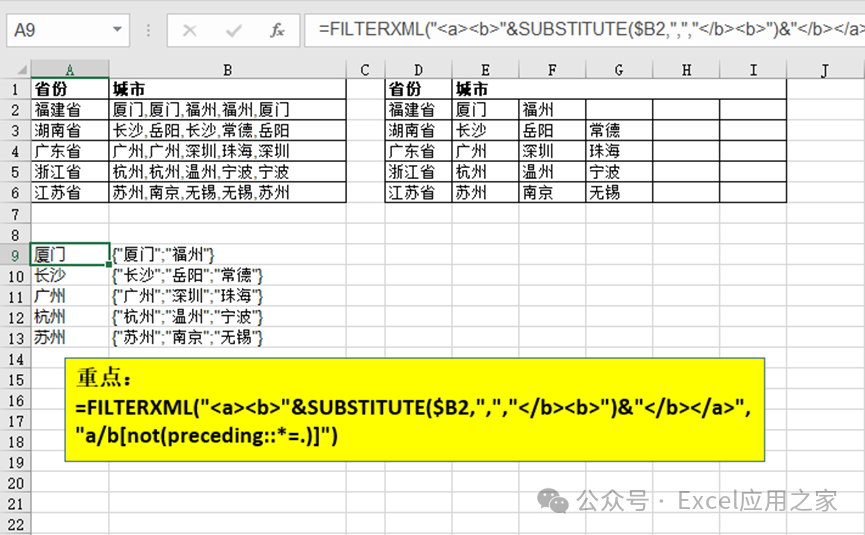The width and height of the screenshot is (865, 535).
Task: Click cell G3 常德
Action: [x=619, y=131]
